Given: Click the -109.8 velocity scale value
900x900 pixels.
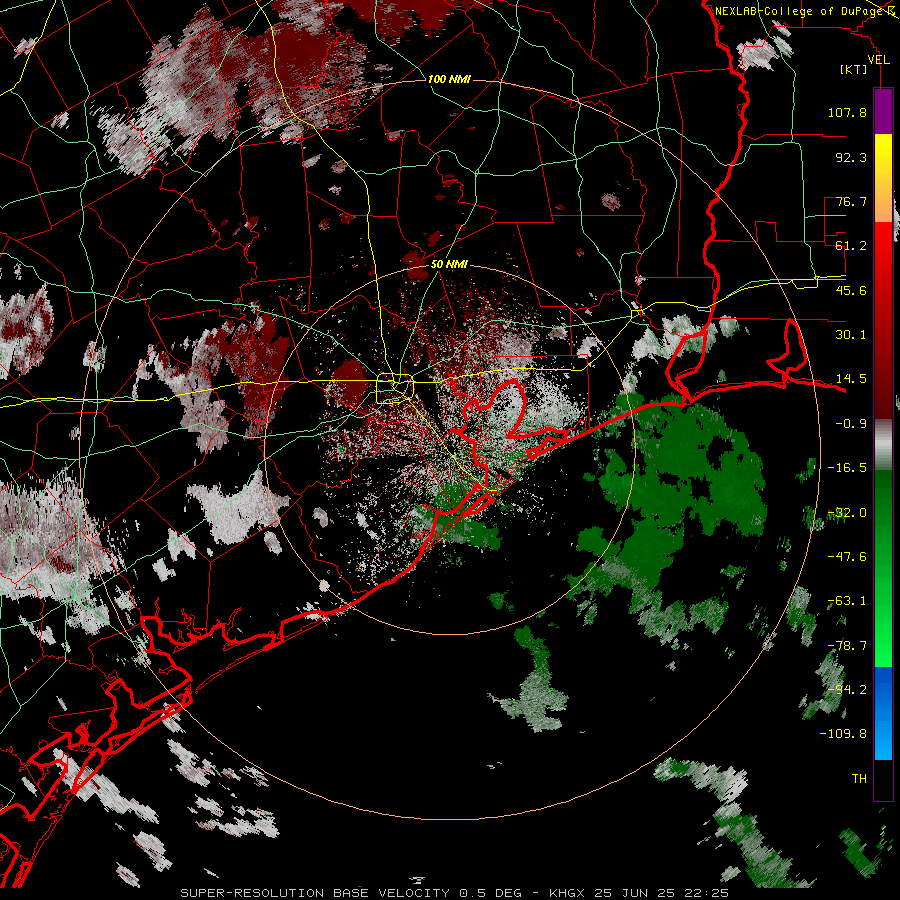Looking at the screenshot, I should [843, 734].
